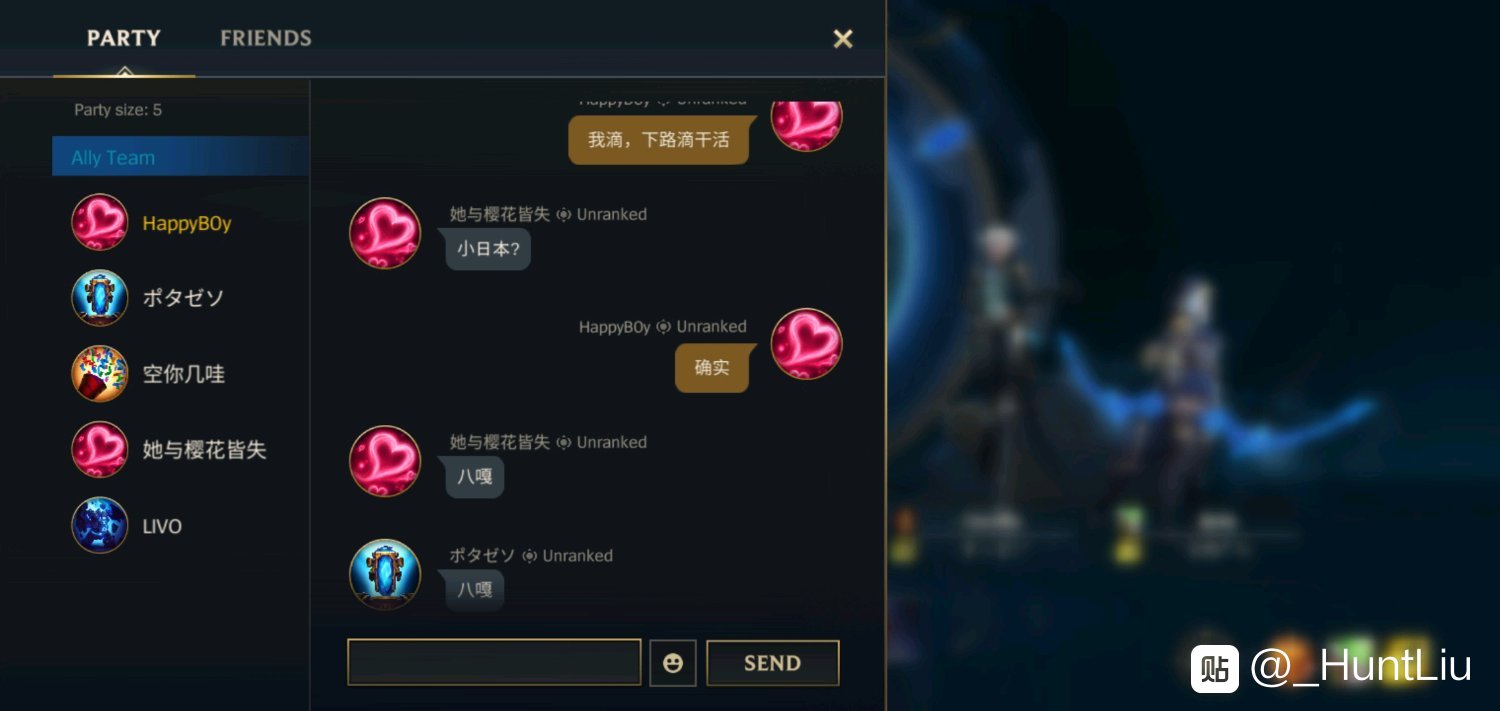Select the Ally Team header

(x=180, y=157)
